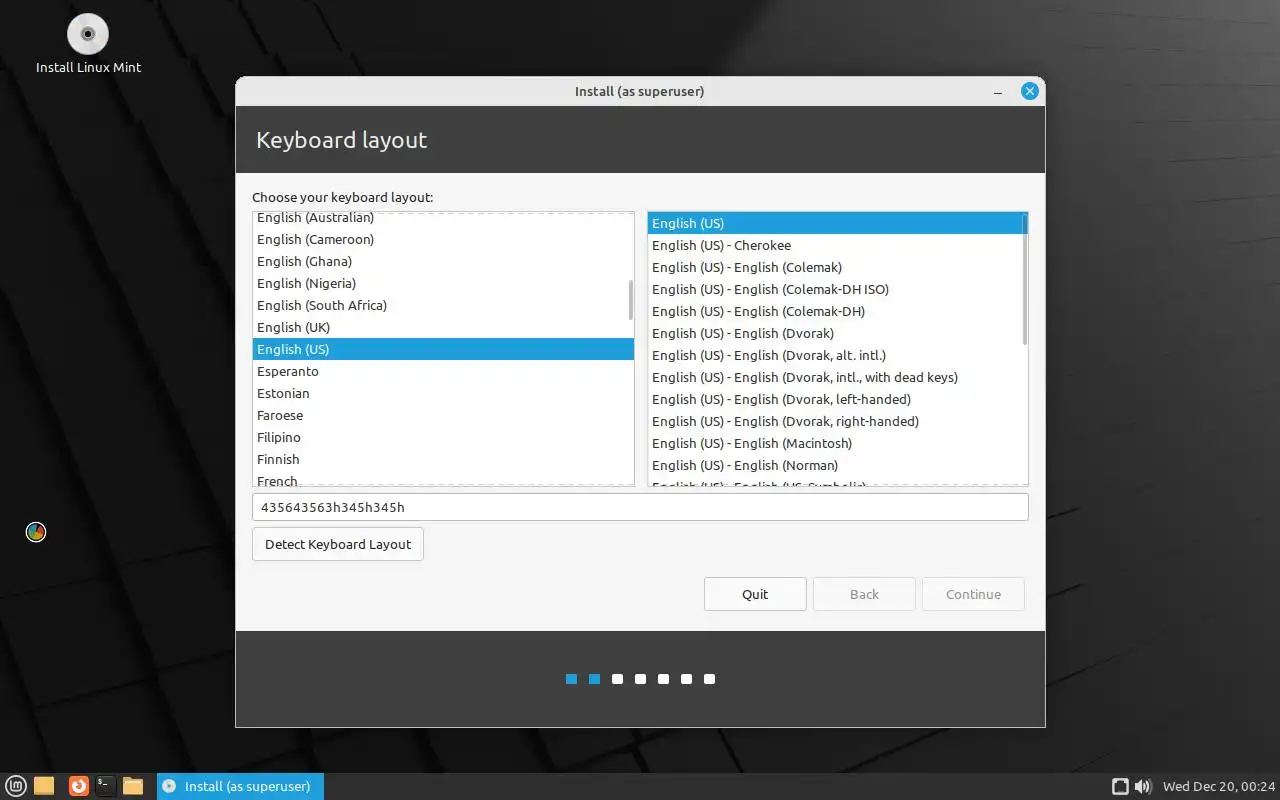Select Filipino layout

[443, 437]
